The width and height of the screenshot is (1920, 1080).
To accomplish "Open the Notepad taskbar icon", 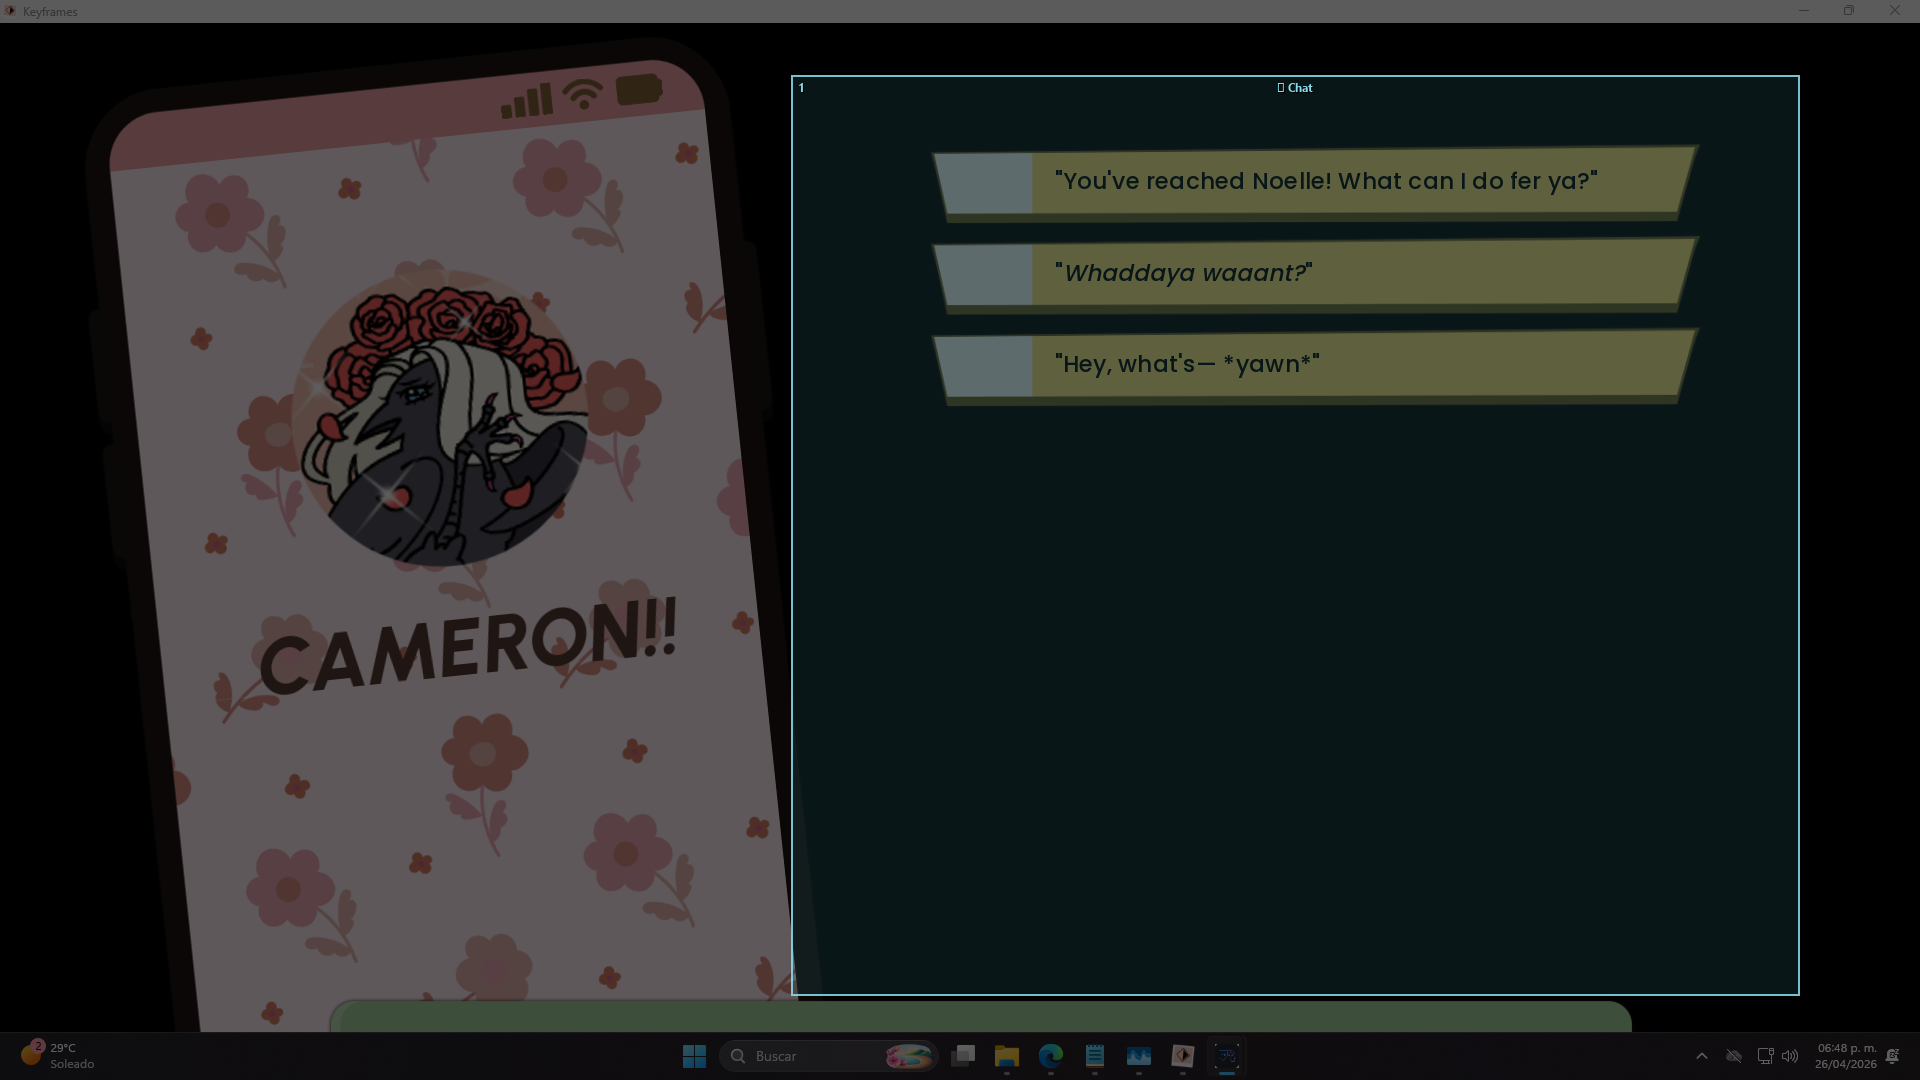I will 1095,1056.
